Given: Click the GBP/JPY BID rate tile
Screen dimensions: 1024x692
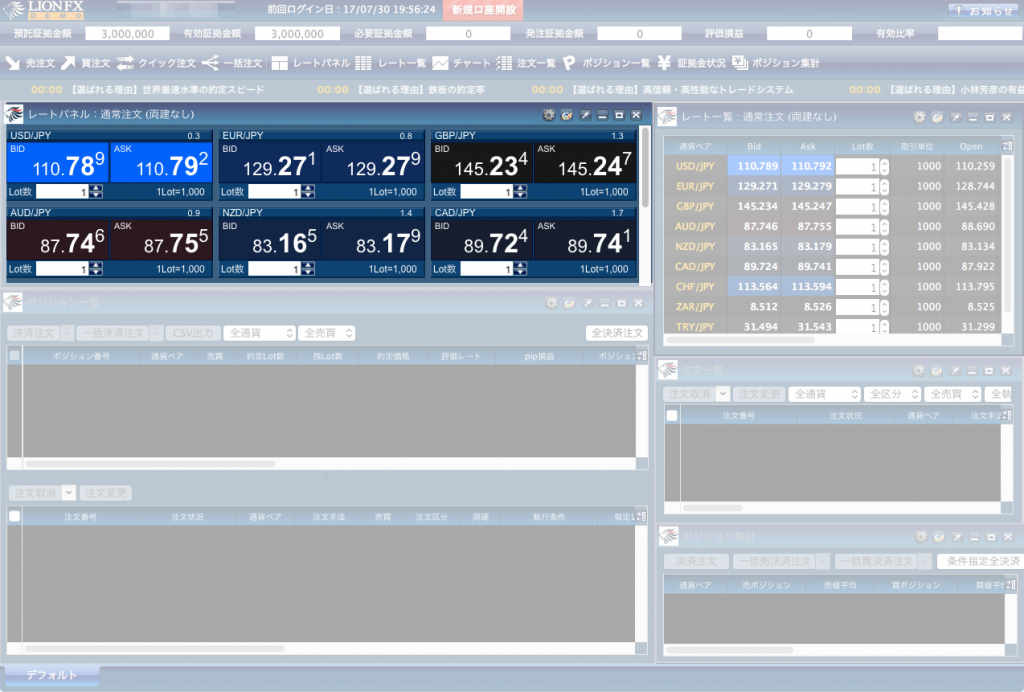Looking at the screenshot, I should [483, 163].
